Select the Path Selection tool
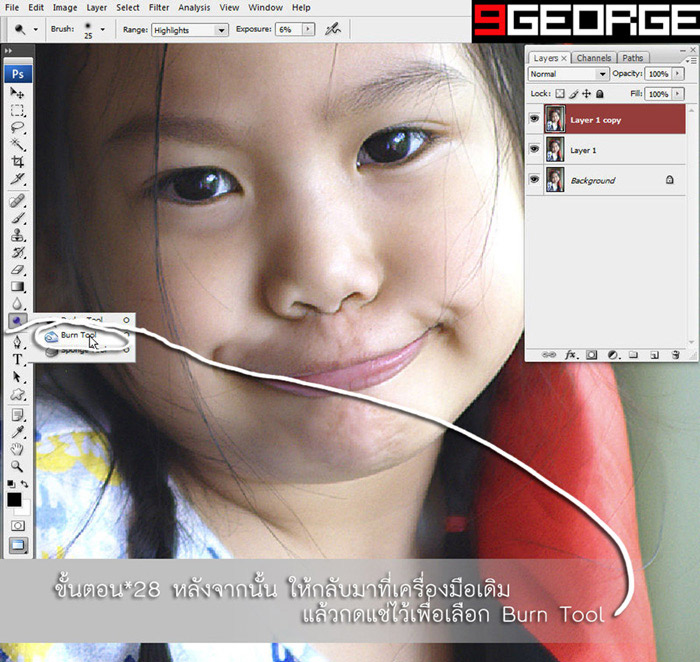The image size is (700, 662). (x=17, y=377)
